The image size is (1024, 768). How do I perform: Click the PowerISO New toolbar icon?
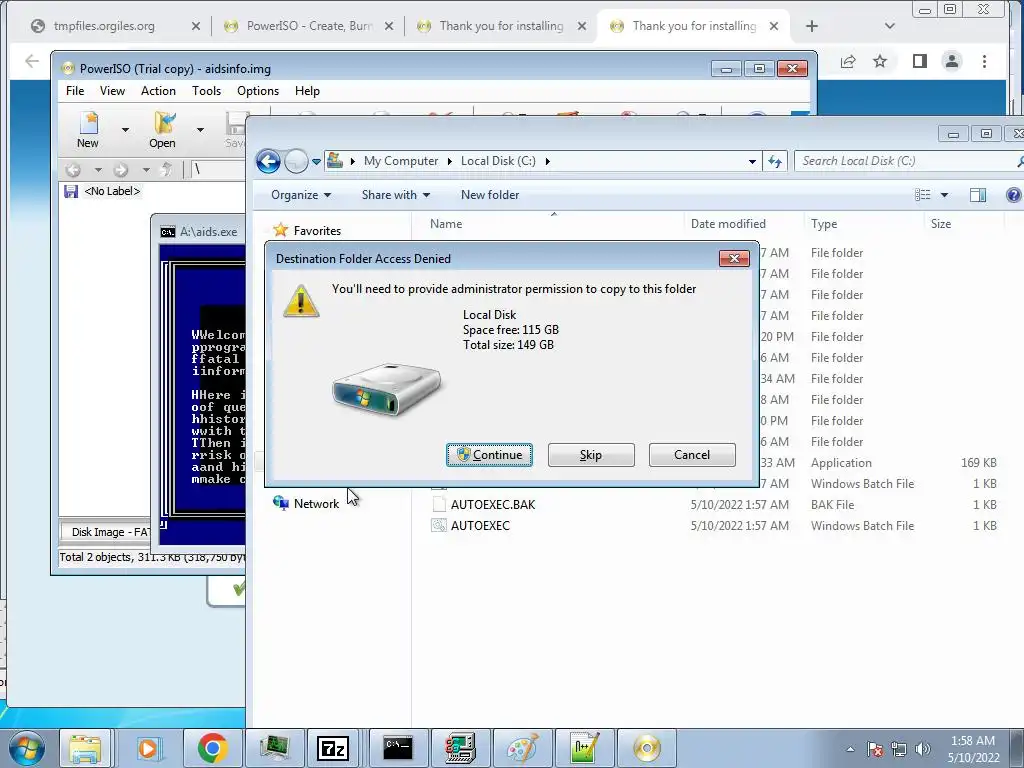click(88, 130)
